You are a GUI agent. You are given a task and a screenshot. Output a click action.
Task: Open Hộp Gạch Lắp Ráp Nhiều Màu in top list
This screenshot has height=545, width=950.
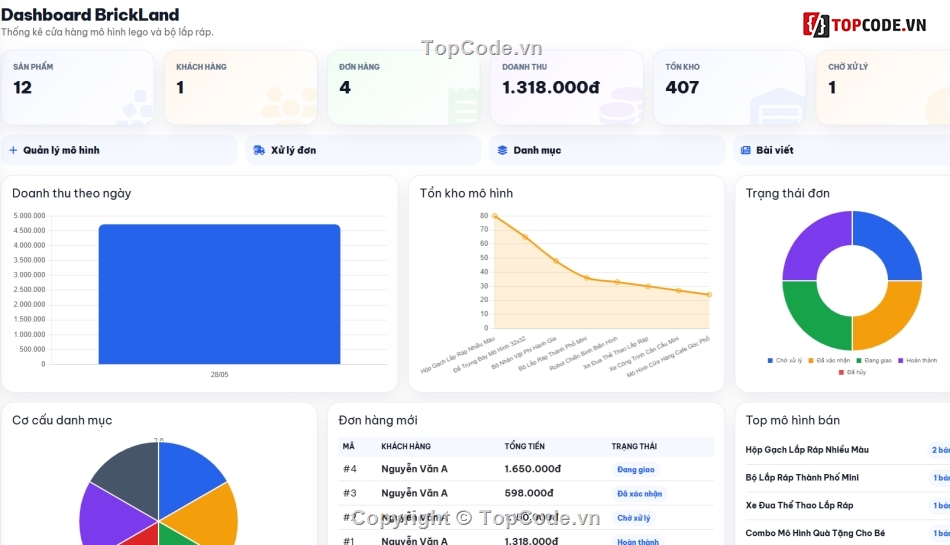[x=807, y=450]
